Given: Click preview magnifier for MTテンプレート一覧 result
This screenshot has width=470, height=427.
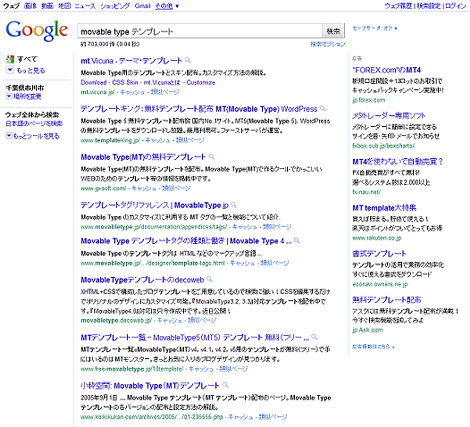Looking at the screenshot, I should (314, 337).
